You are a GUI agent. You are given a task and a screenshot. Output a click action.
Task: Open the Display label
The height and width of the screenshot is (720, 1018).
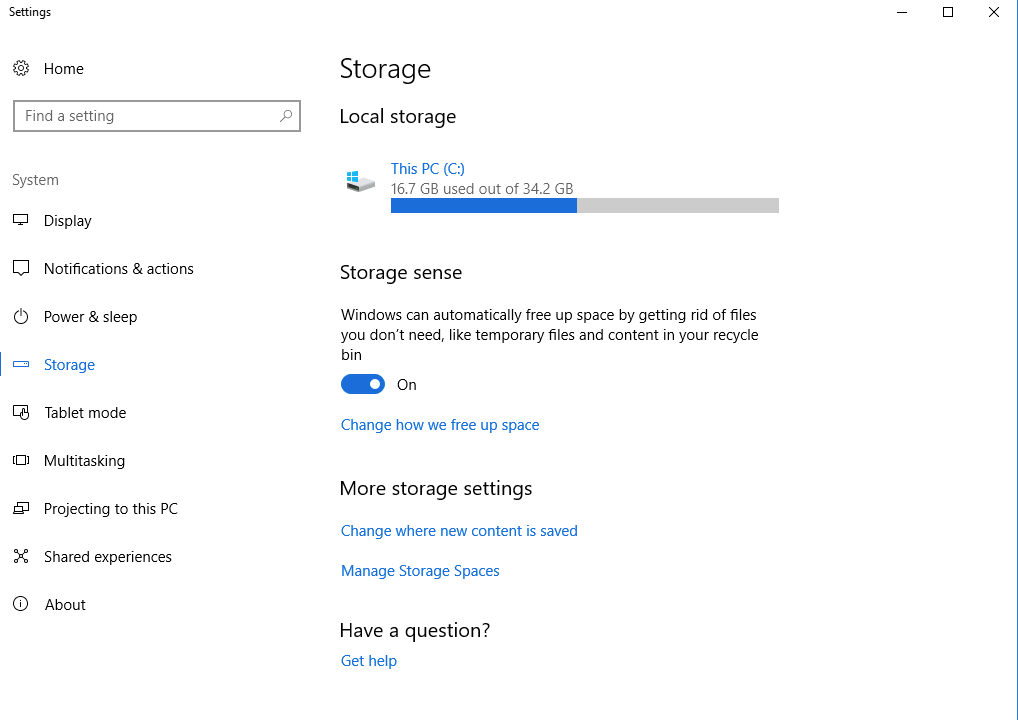click(68, 221)
